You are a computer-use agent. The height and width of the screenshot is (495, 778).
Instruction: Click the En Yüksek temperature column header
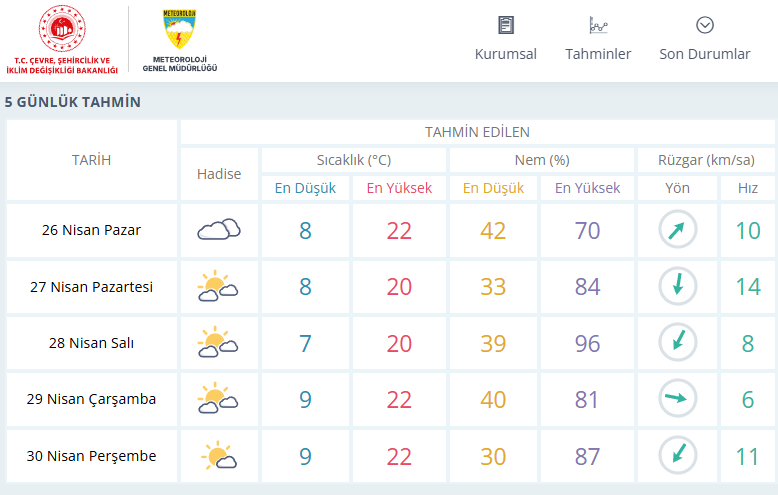pyautogui.click(x=399, y=188)
